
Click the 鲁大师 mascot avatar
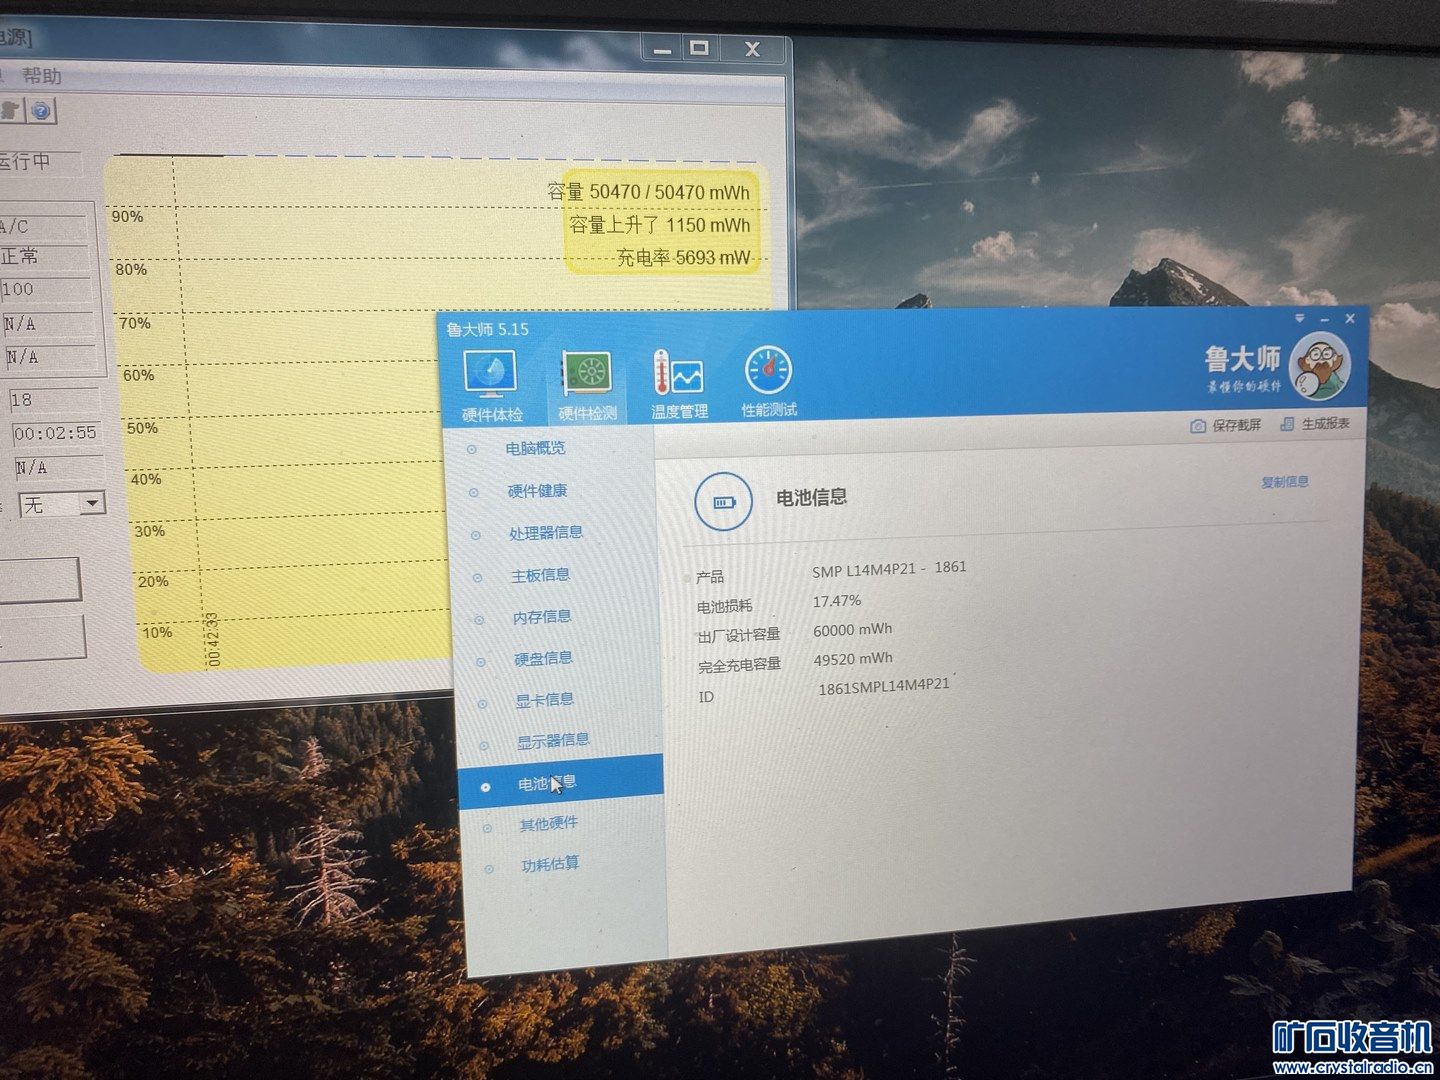[1320, 365]
